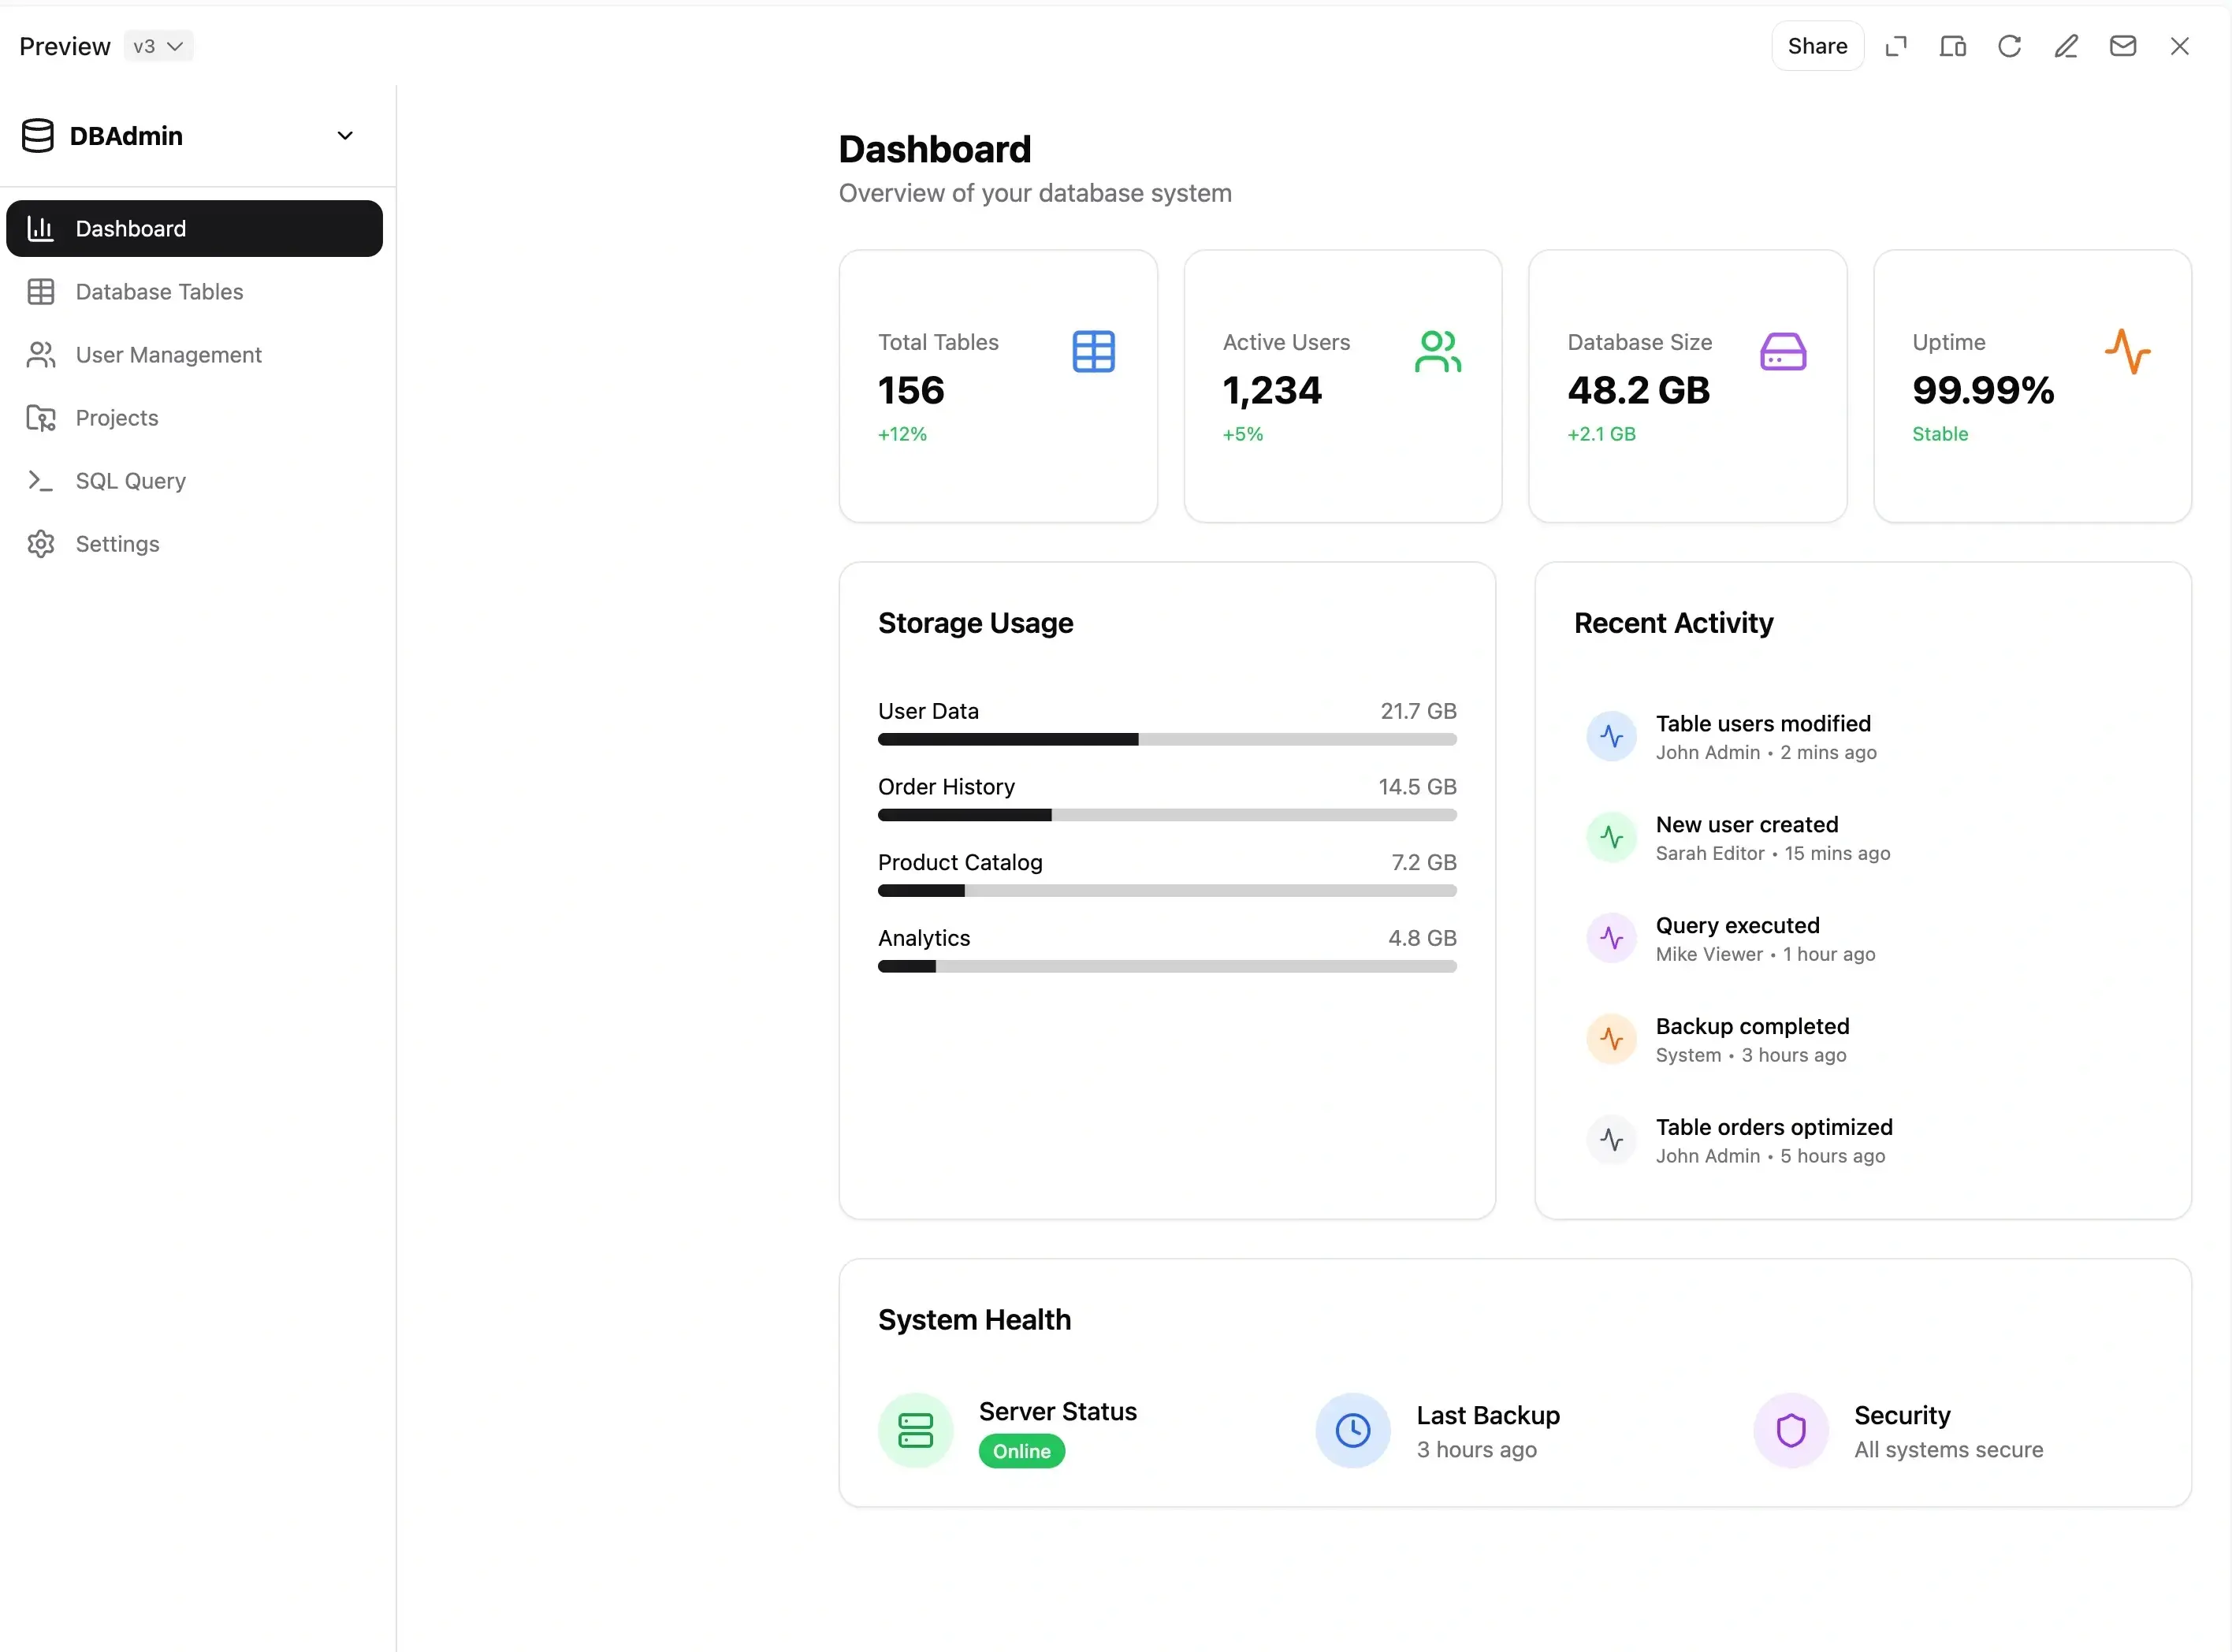The width and height of the screenshot is (2232, 1652).
Task: Select Dashboard in the sidebar navigation
Action: pyautogui.click(x=194, y=228)
